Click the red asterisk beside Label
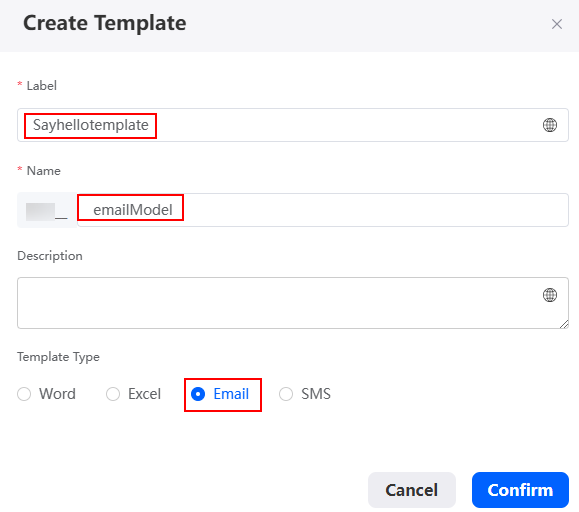 [20, 85]
